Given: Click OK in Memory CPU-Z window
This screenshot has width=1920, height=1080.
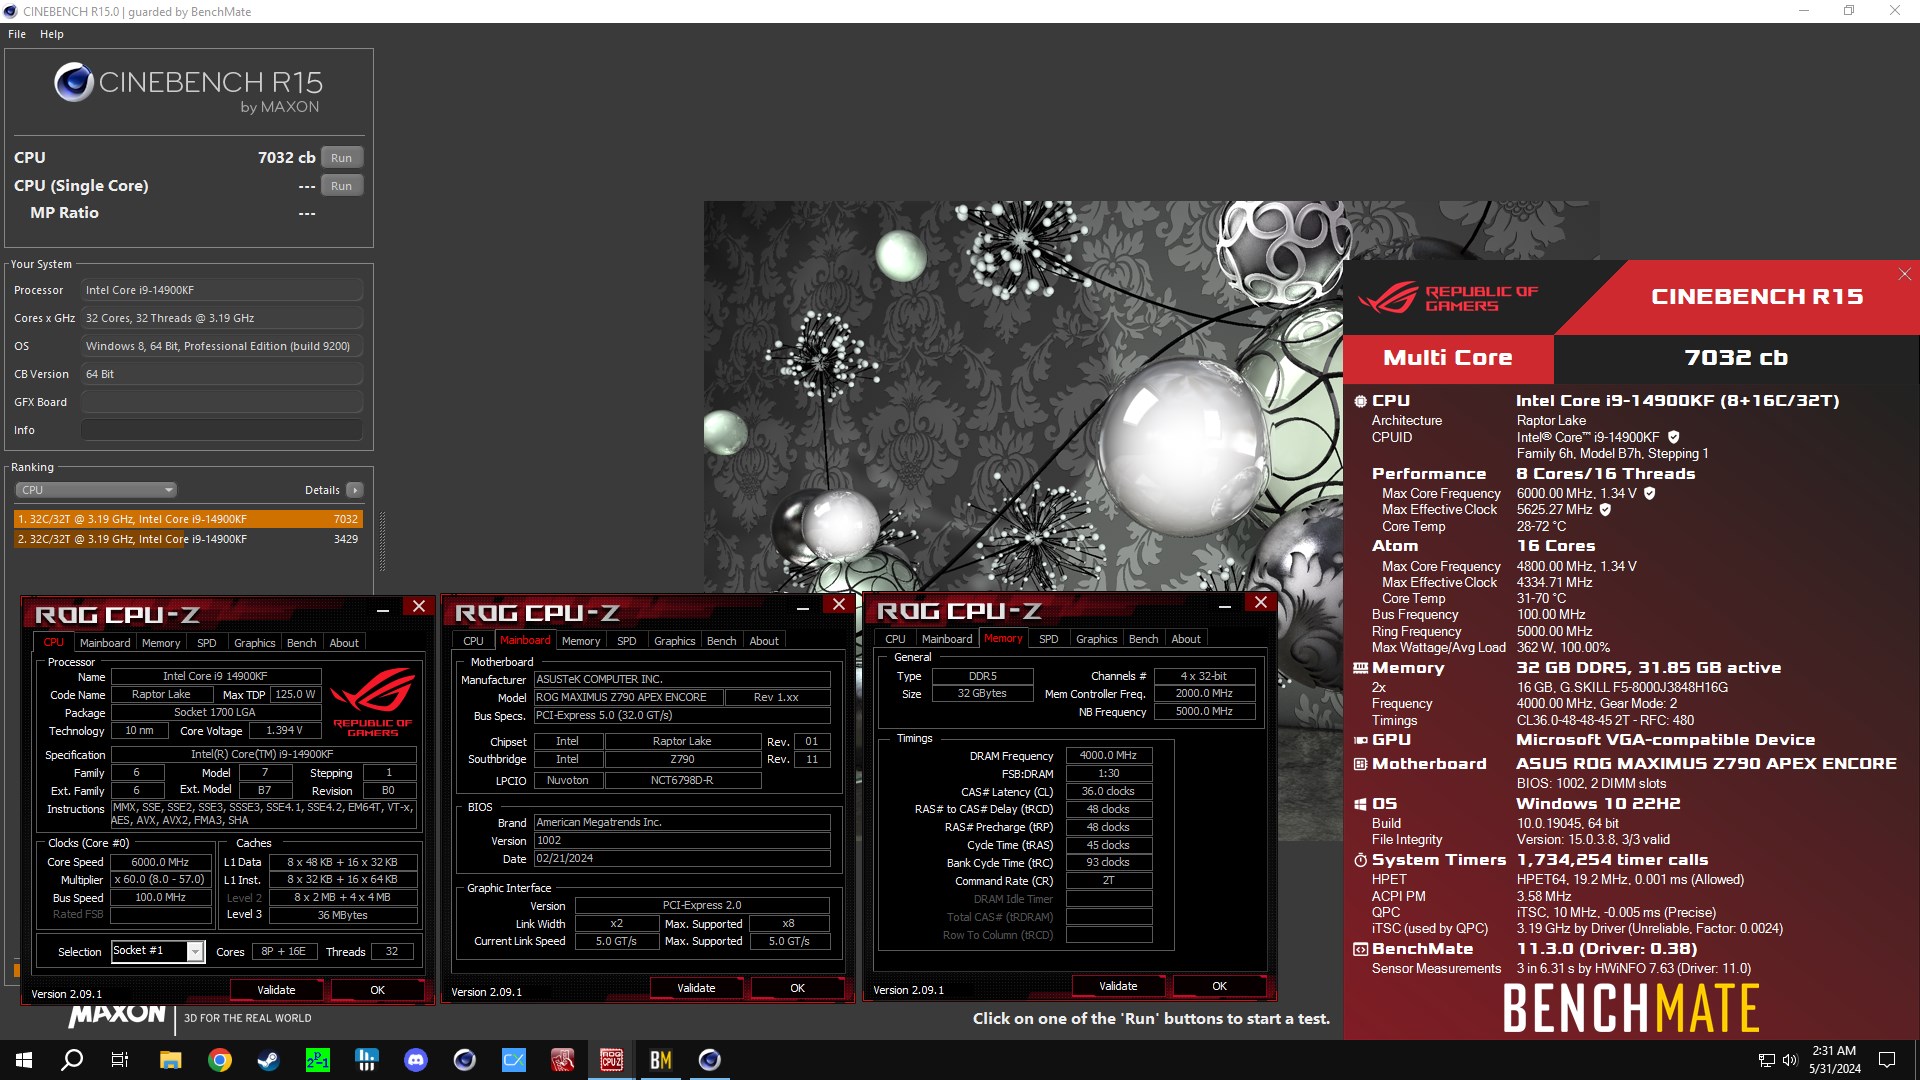Looking at the screenshot, I should pos(1220,986).
